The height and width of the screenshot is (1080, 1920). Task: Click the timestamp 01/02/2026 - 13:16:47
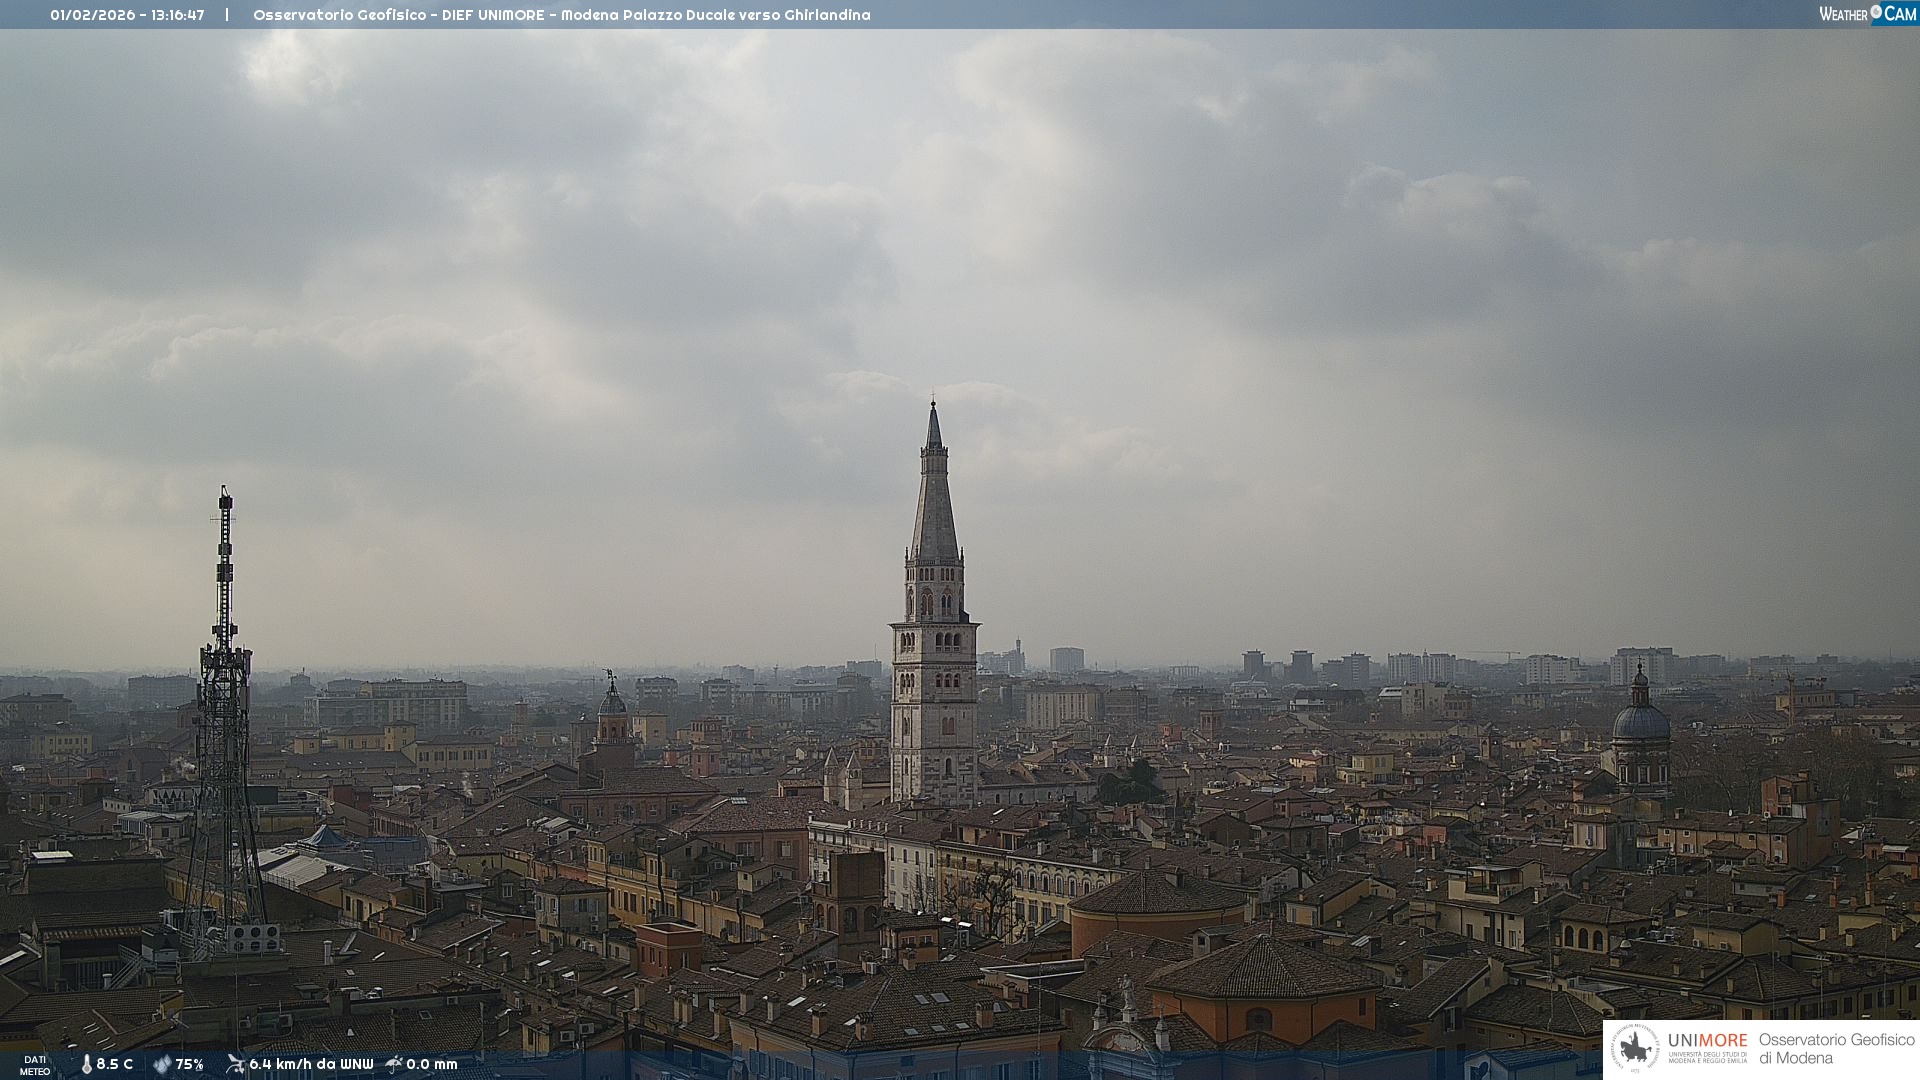click(127, 15)
